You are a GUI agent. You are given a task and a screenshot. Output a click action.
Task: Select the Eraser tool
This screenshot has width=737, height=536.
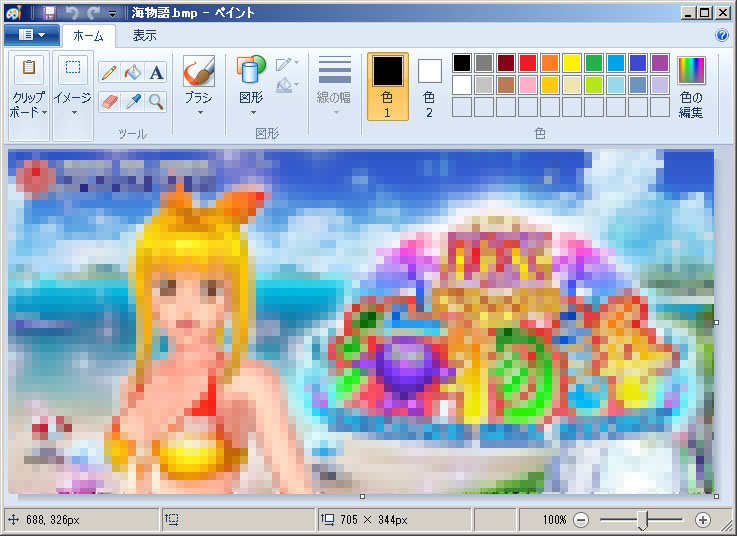point(109,102)
